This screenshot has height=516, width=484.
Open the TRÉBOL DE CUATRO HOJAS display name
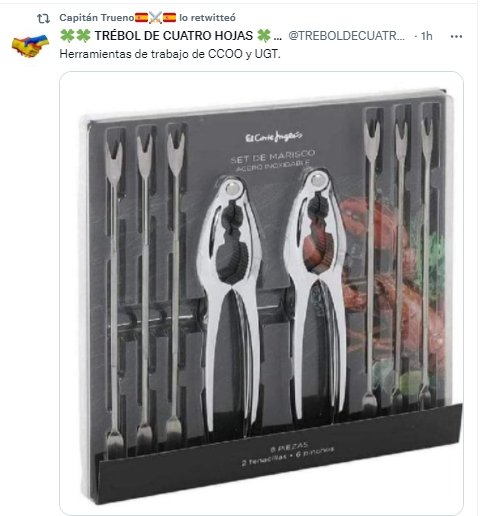pyautogui.click(x=174, y=36)
